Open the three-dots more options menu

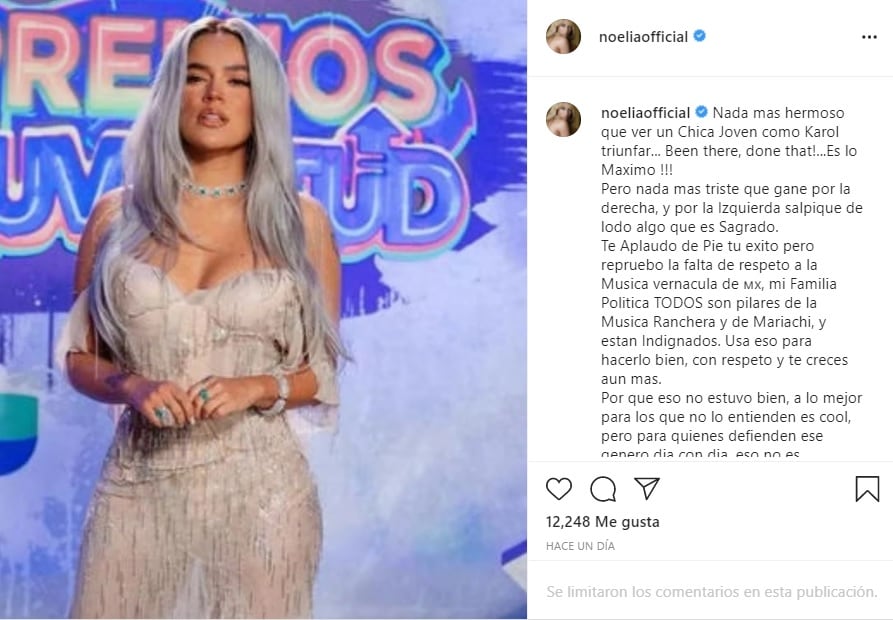(869, 37)
